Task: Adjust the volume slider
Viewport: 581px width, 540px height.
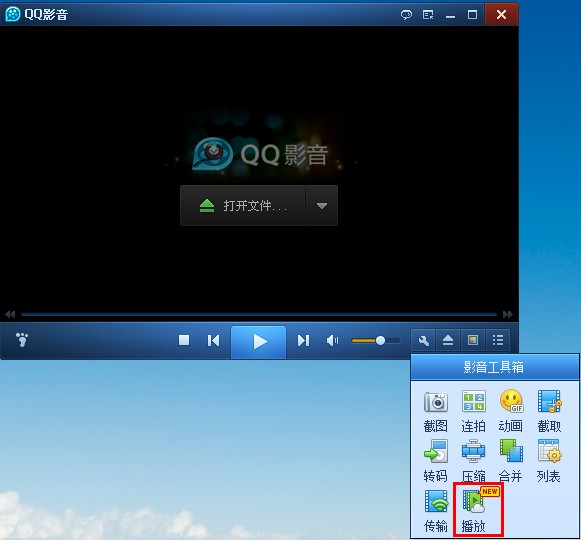Action: 376,340
